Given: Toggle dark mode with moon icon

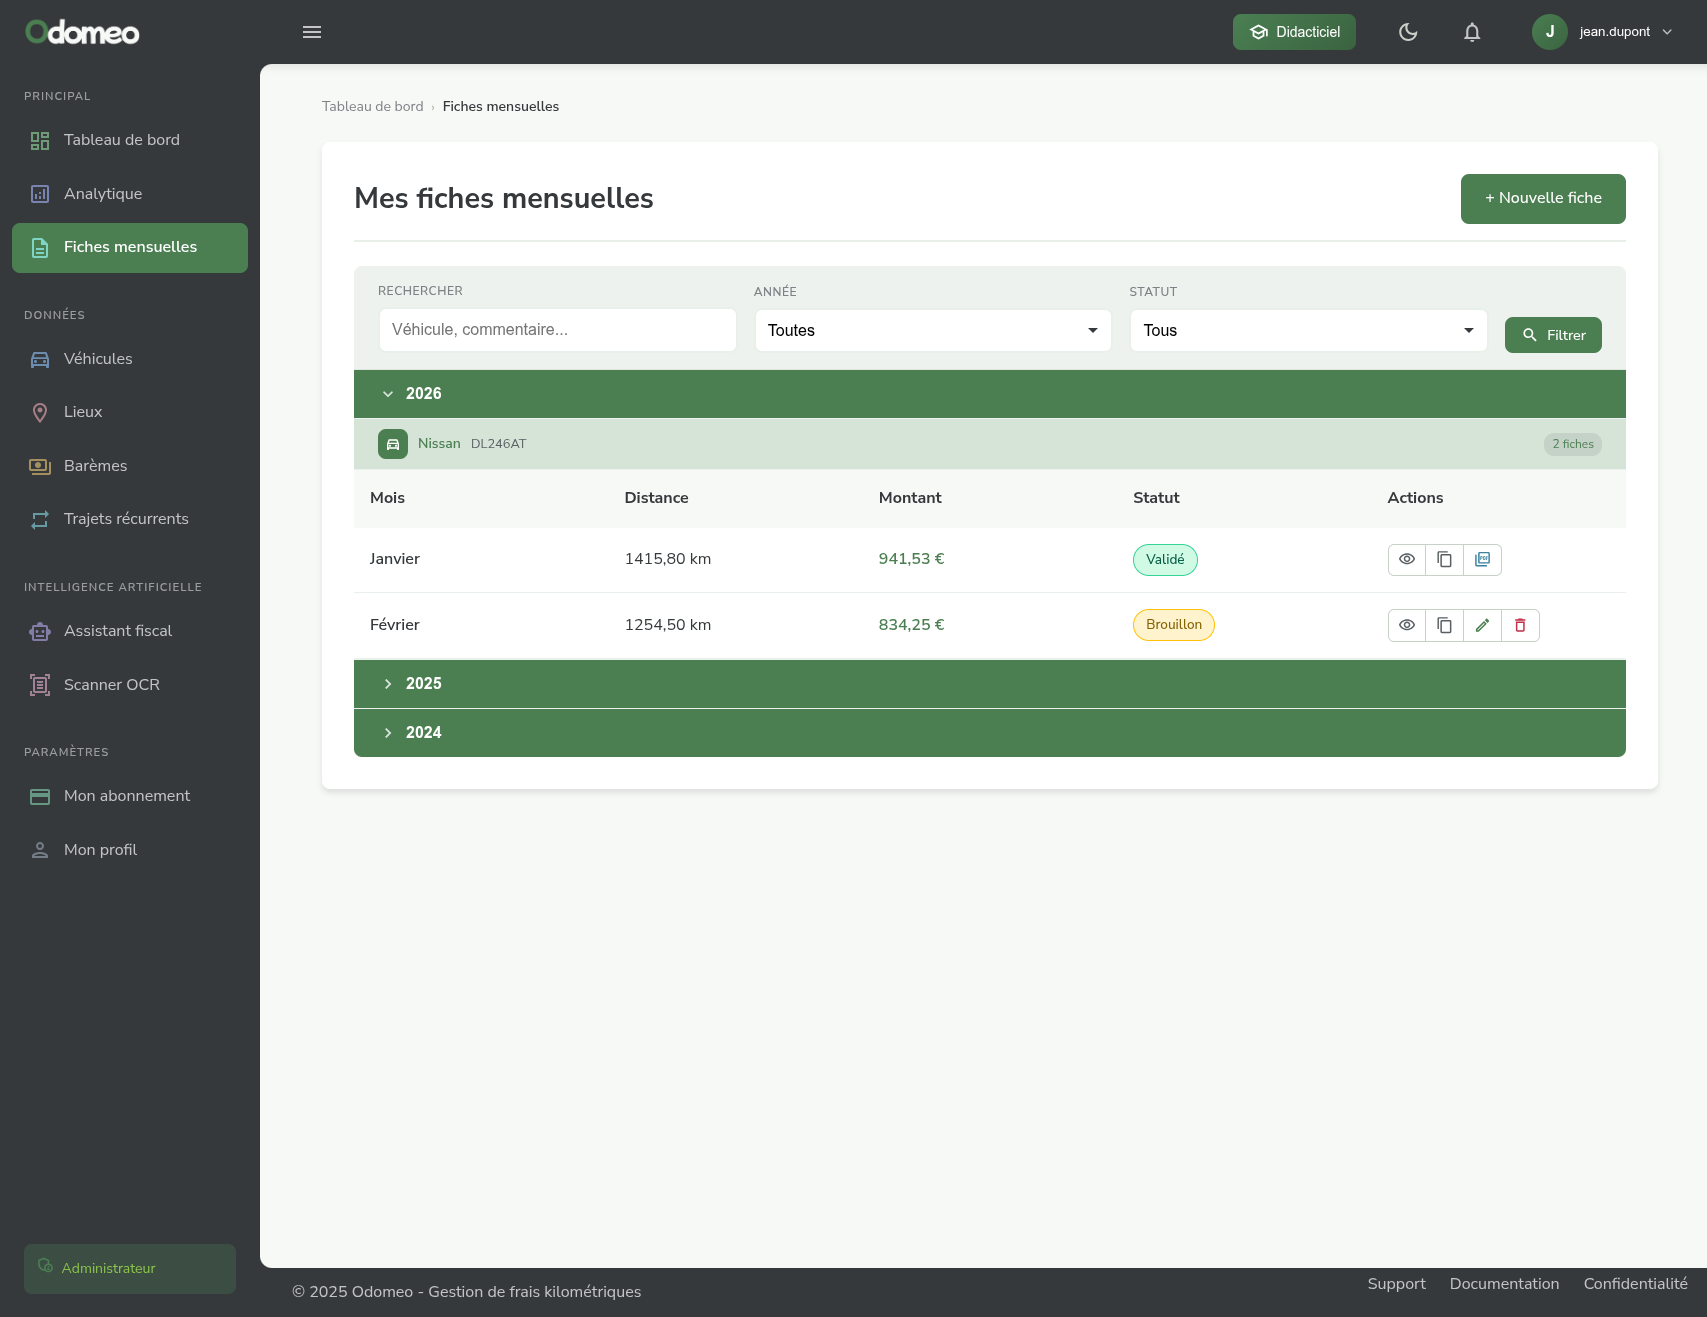Looking at the screenshot, I should pos(1408,32).
